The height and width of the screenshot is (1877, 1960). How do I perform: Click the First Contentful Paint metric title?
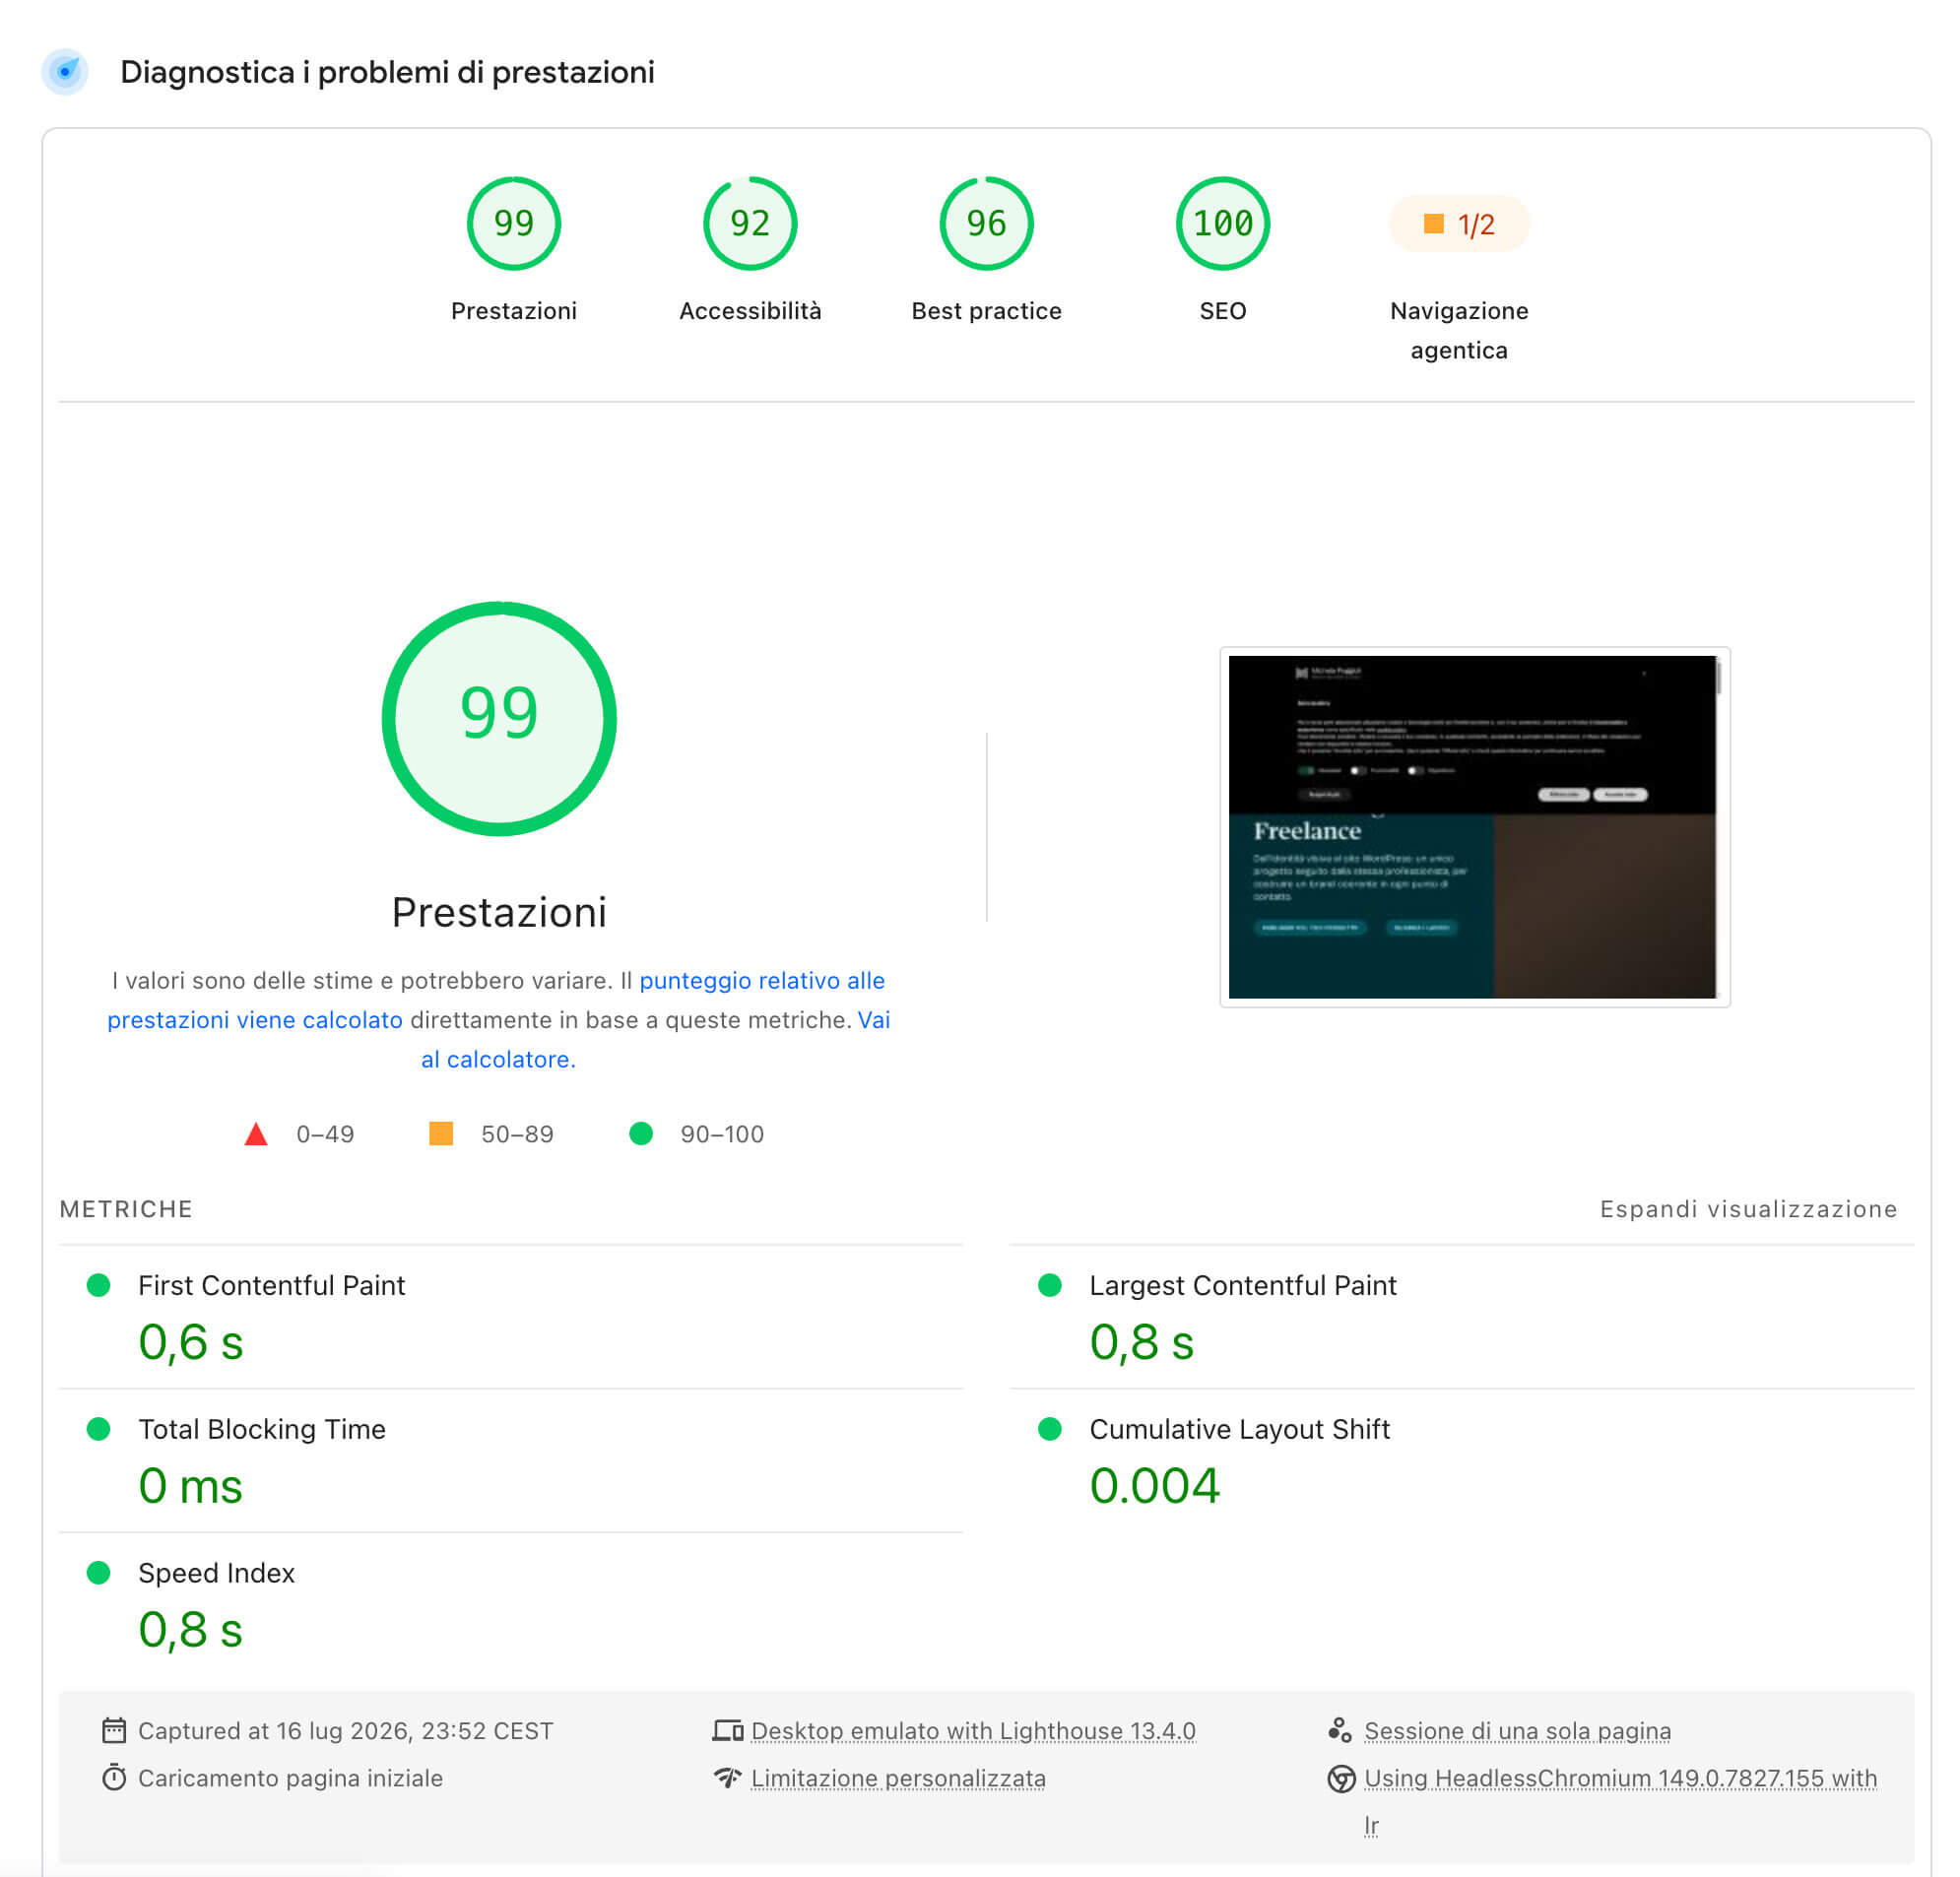(271, 1285)
